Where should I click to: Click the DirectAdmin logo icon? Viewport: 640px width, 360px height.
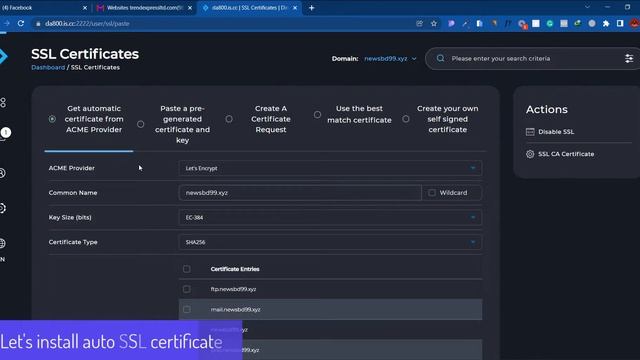[x=4, y=56]
